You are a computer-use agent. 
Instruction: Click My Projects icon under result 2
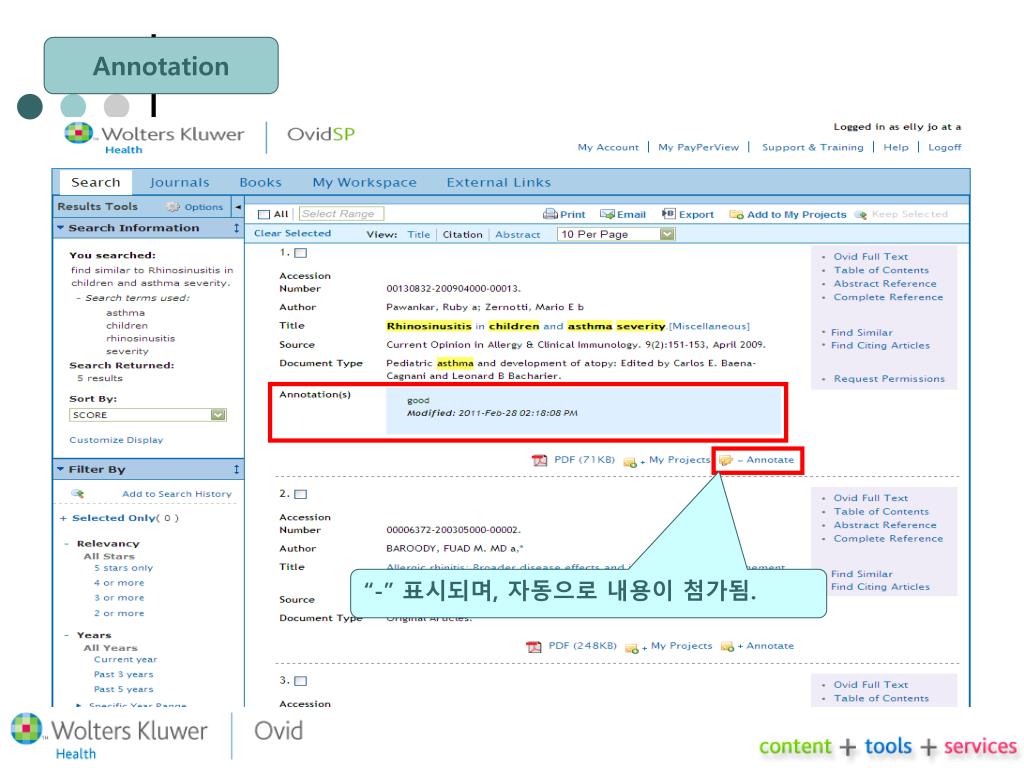[632, 647]
